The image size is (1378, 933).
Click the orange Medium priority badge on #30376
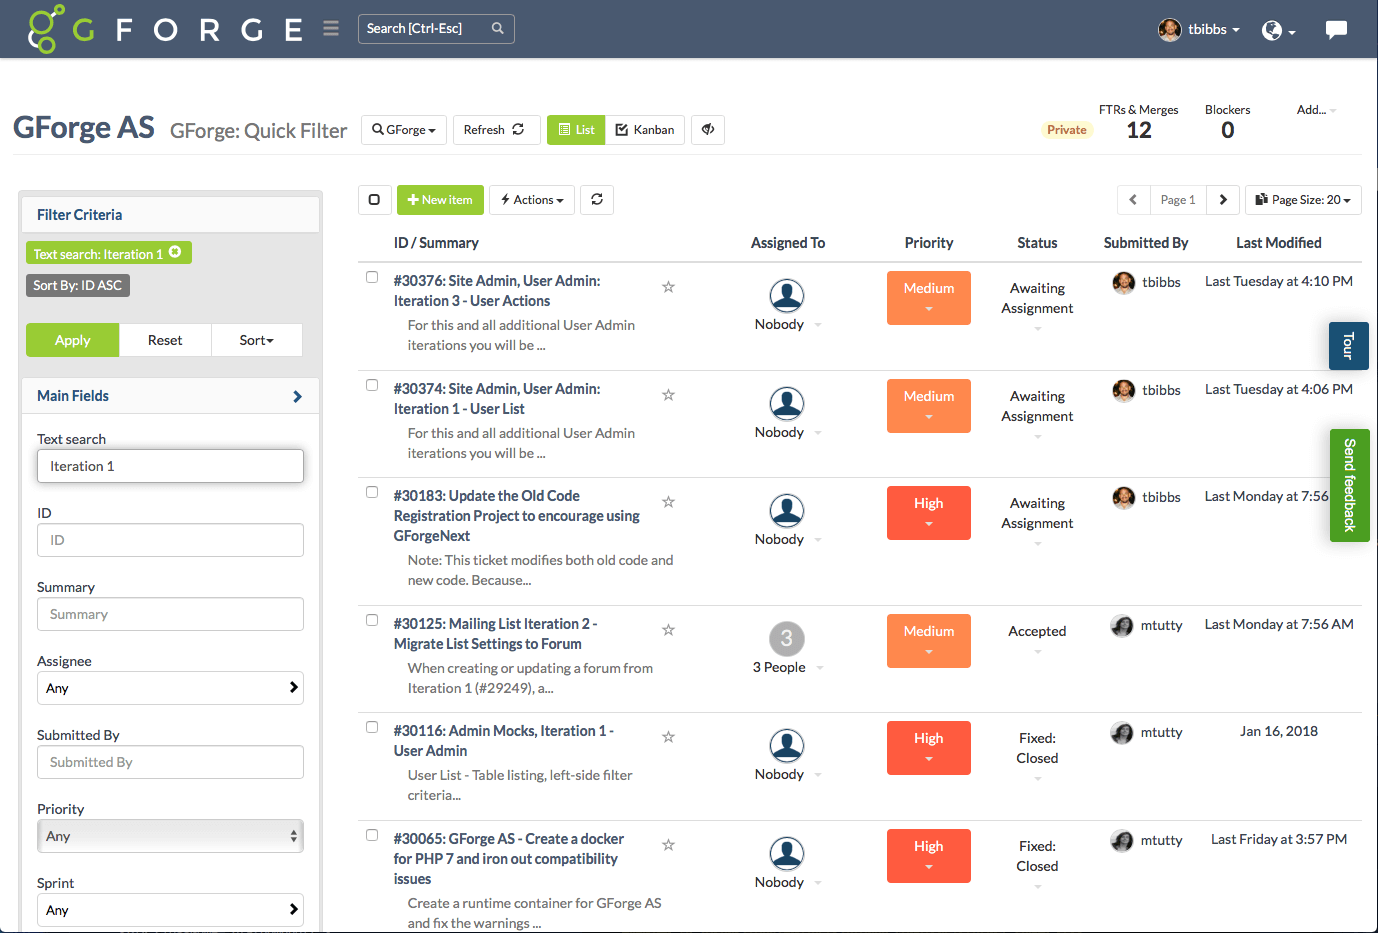[x=928, y=298]
